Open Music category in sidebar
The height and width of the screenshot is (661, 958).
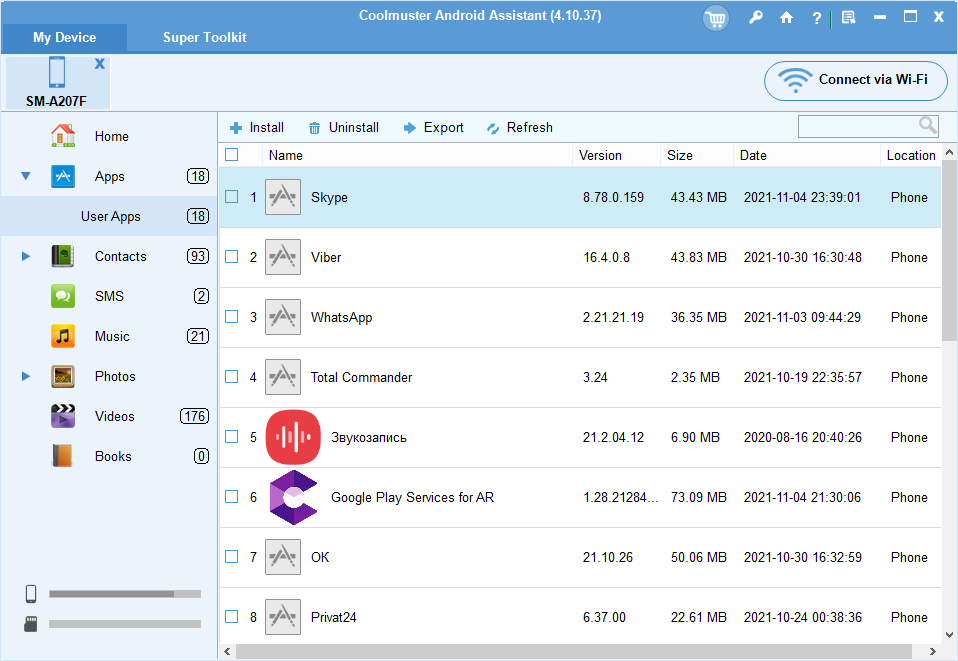[x=112, y=337]
